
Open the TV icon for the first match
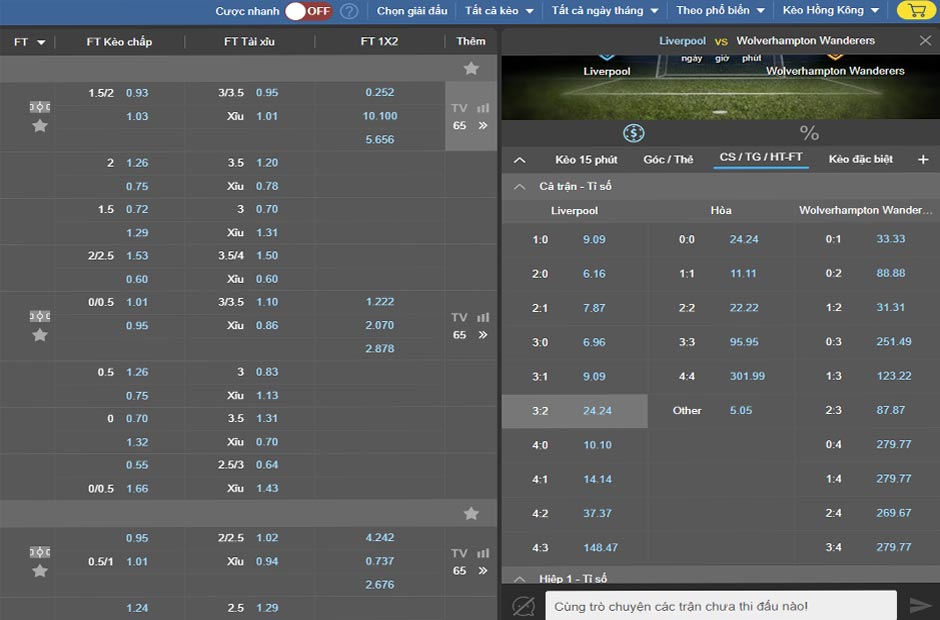[x=459, y=108]
